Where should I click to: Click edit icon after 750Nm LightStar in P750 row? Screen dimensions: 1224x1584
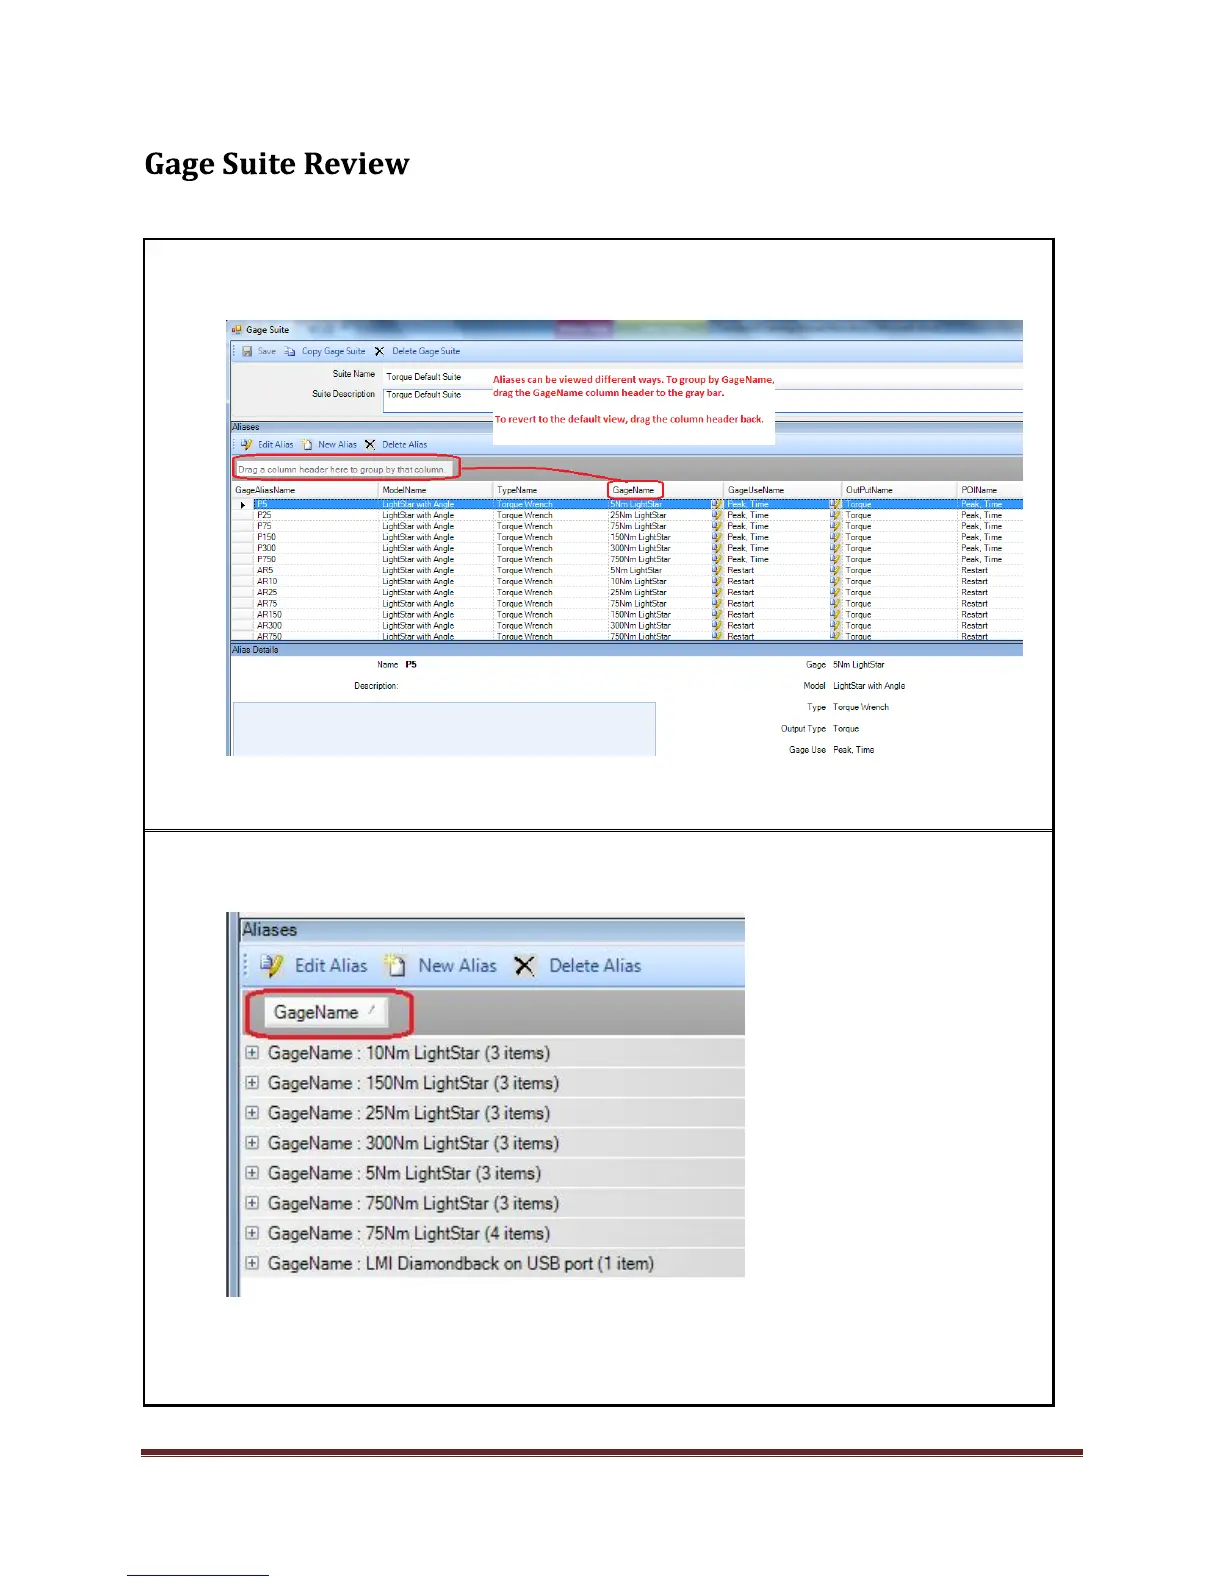[x=716, y=559]
